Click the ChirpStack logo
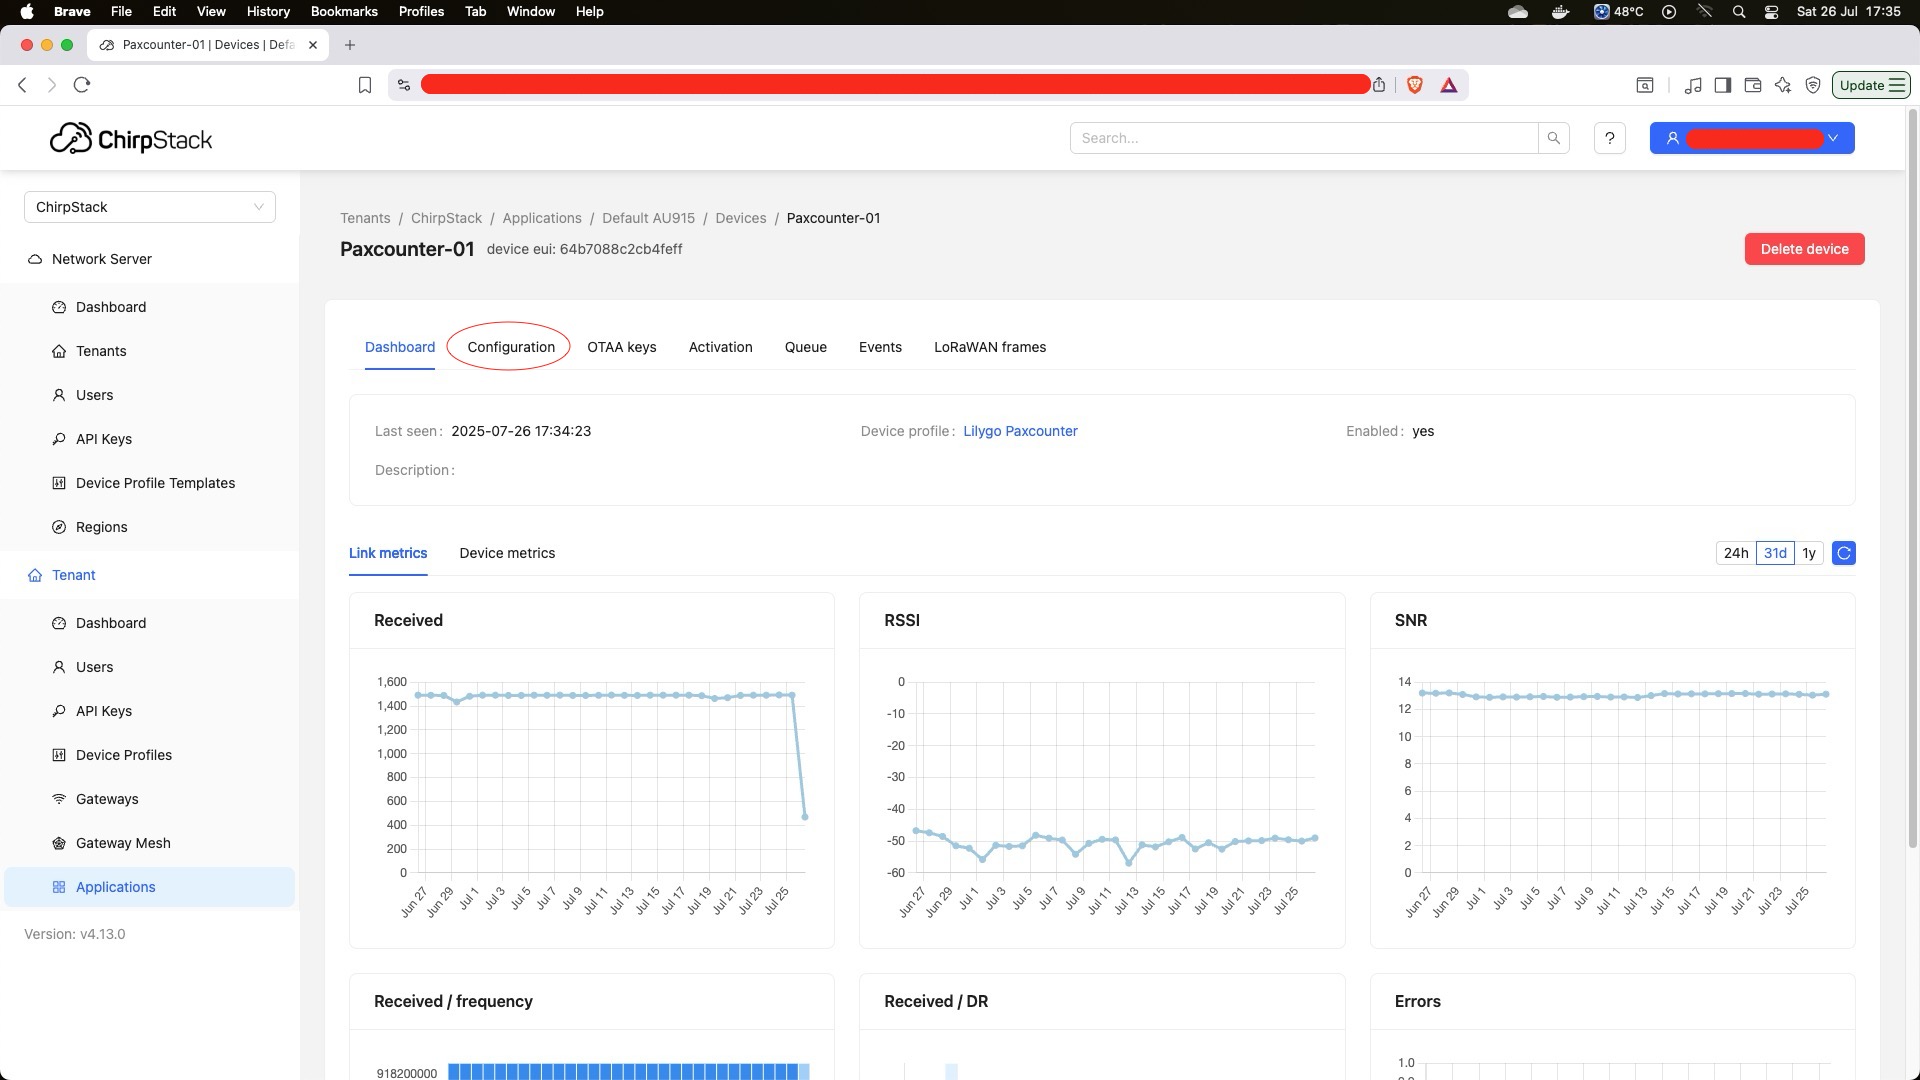Viewport: 1920px width, 1080px height. click(x=131, y=139)
